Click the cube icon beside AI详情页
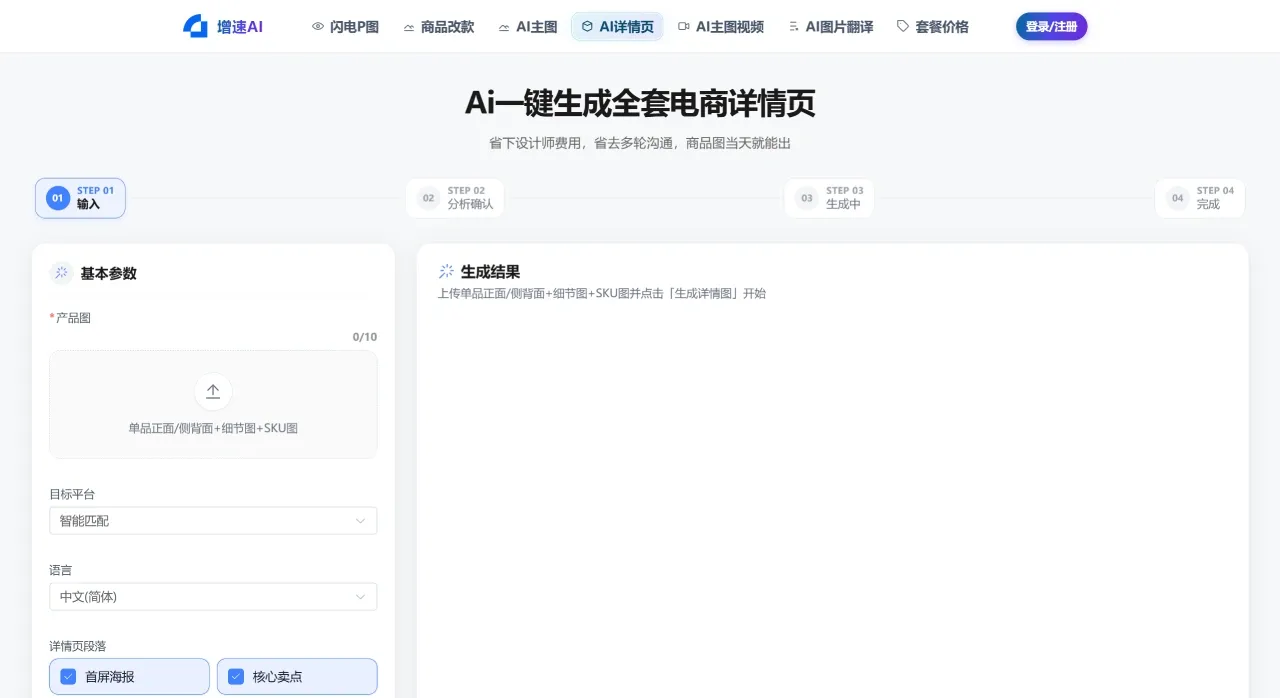 [587, 27]
